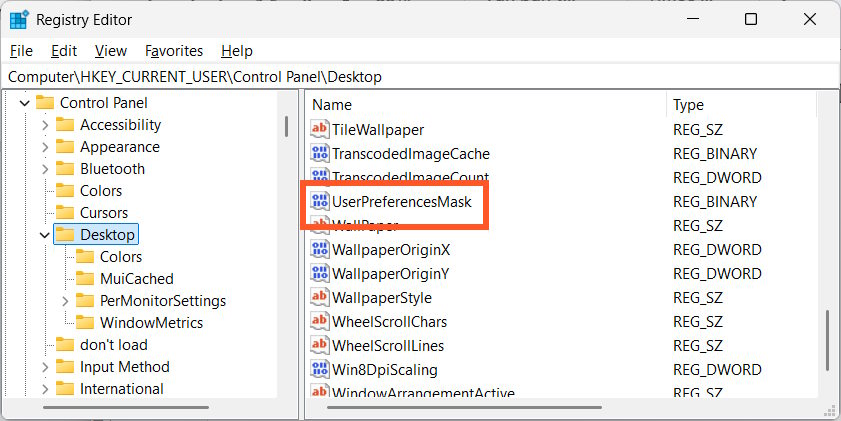This screenshot has width=841, height=421.
Task: Click the DWORD icon next to Win8DpiScaling
Action: pyautogui.click(x=320, y=370)
